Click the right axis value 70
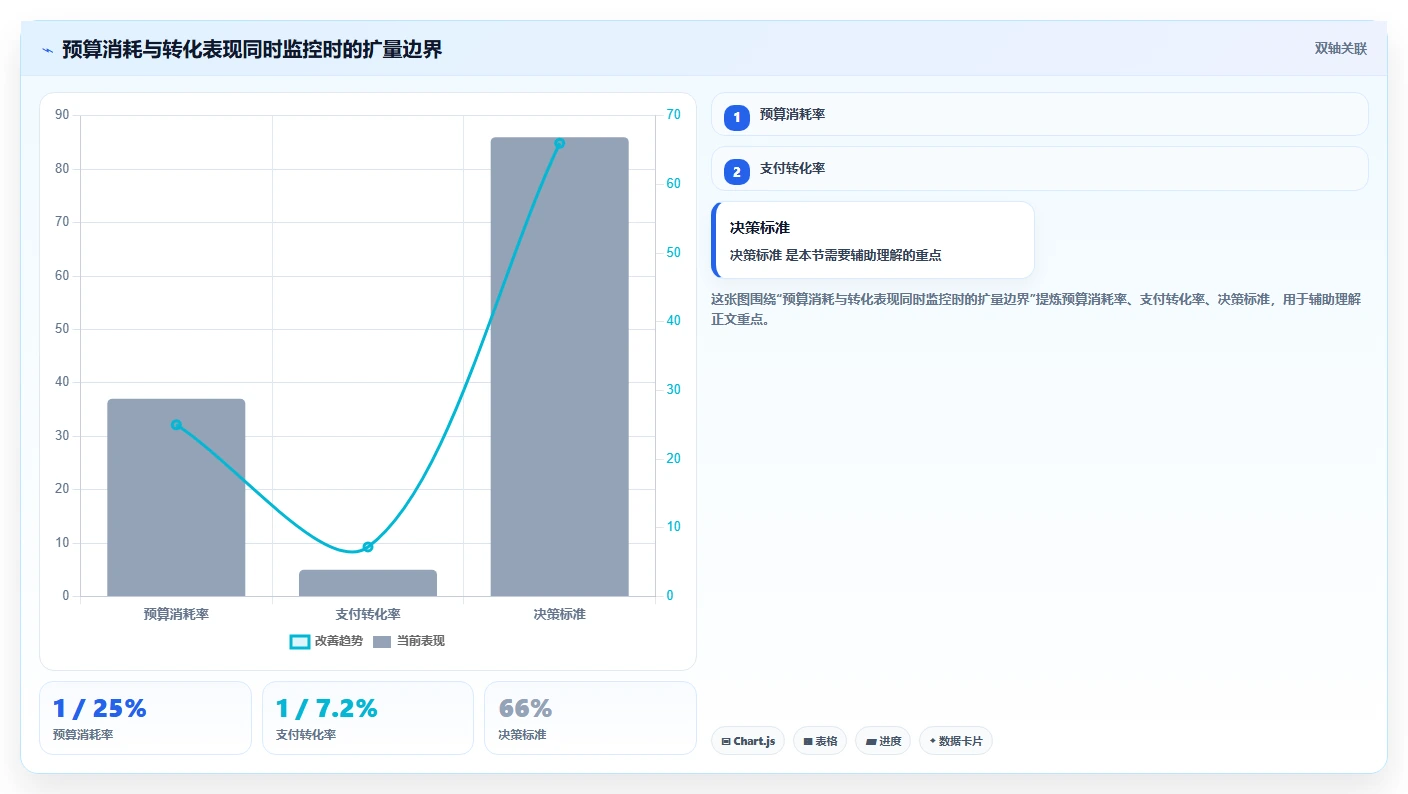Viewport: 1408px width, 794px height. pos(673,115)
